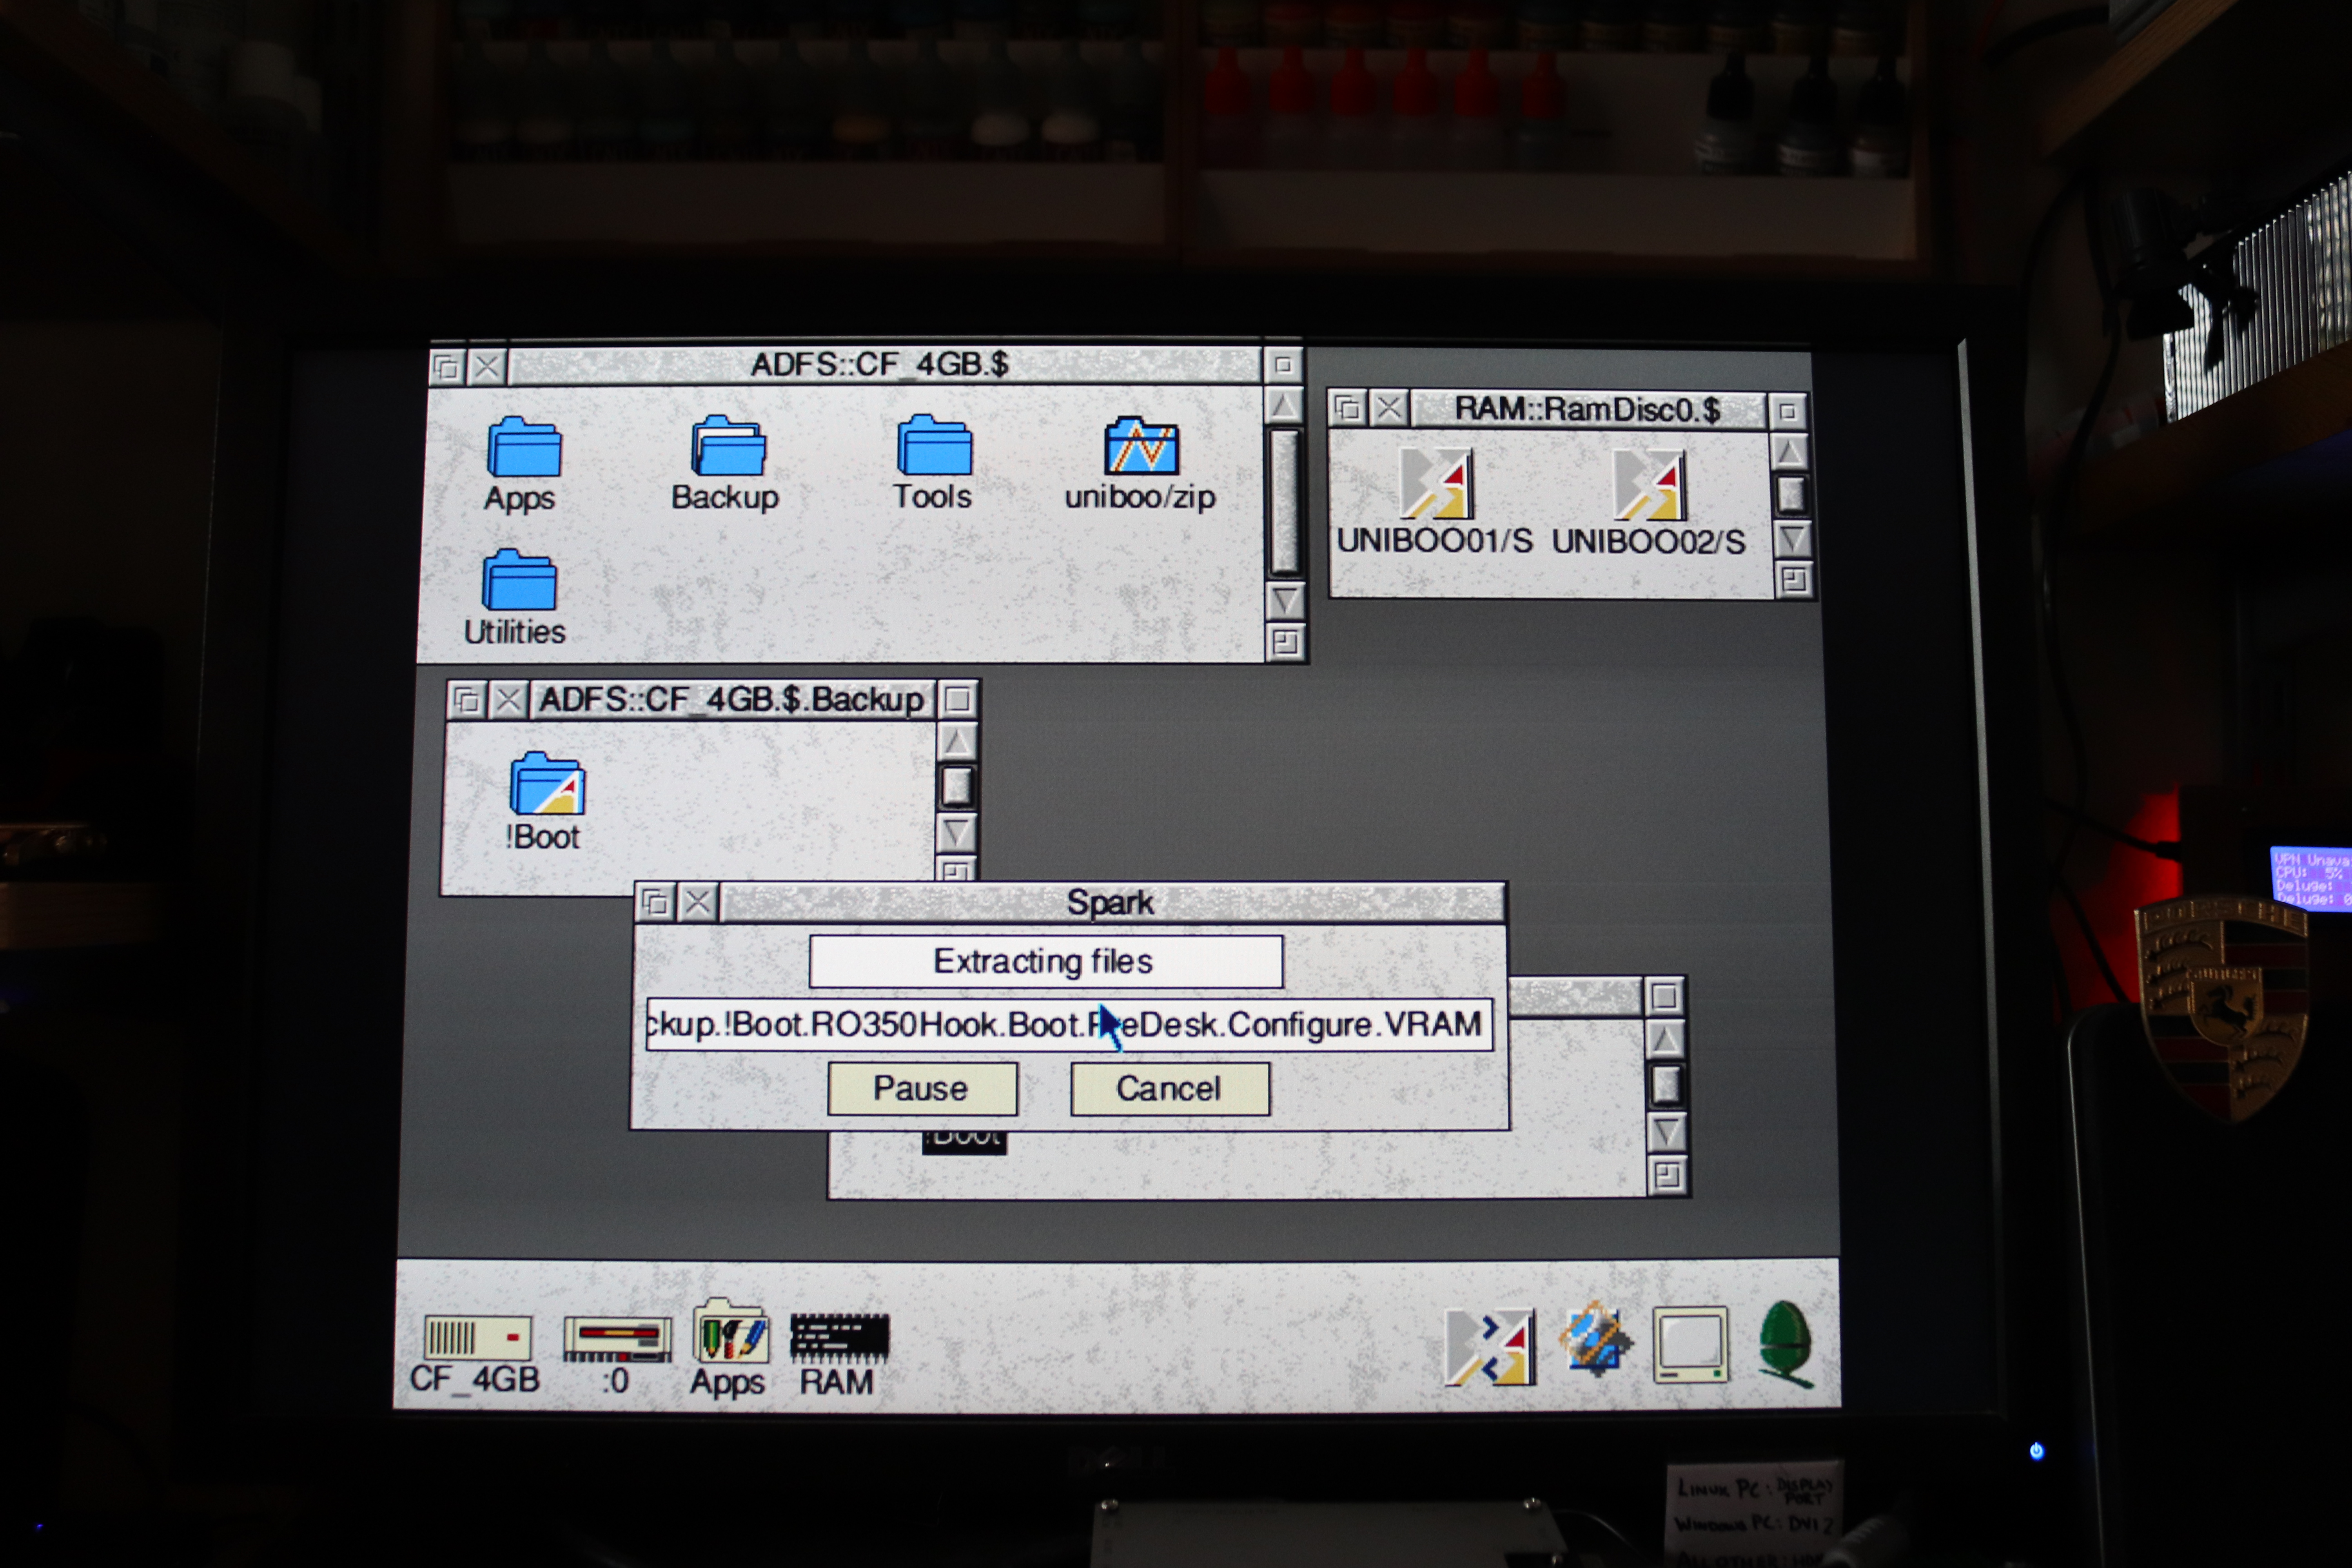This screenshot has width=2352, height=1568.
Task: Click the RamDisc0 scroll thumb
Action: click(1791, 495)
